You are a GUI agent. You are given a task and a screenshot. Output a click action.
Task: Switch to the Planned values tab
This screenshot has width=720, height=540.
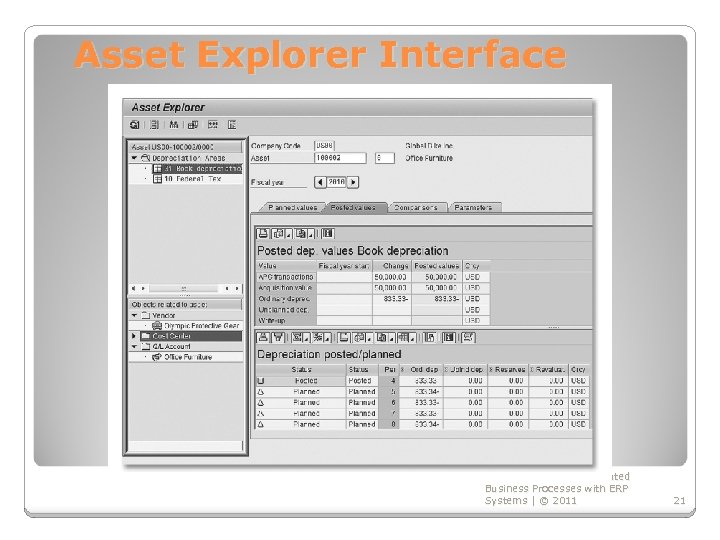tap(292, 208)
